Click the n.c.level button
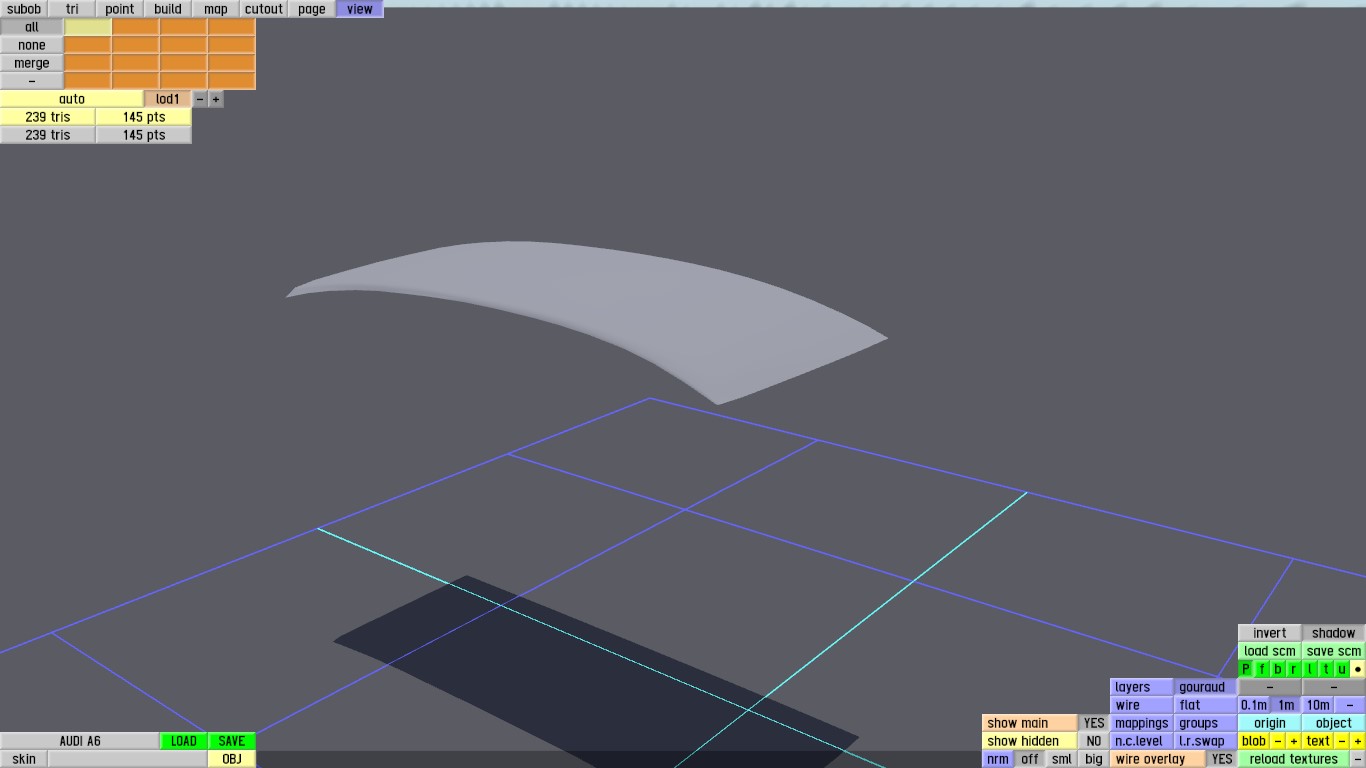The width and height of the screenshot is (1366, 768). pyautogui.click(x=1142, y=741)
